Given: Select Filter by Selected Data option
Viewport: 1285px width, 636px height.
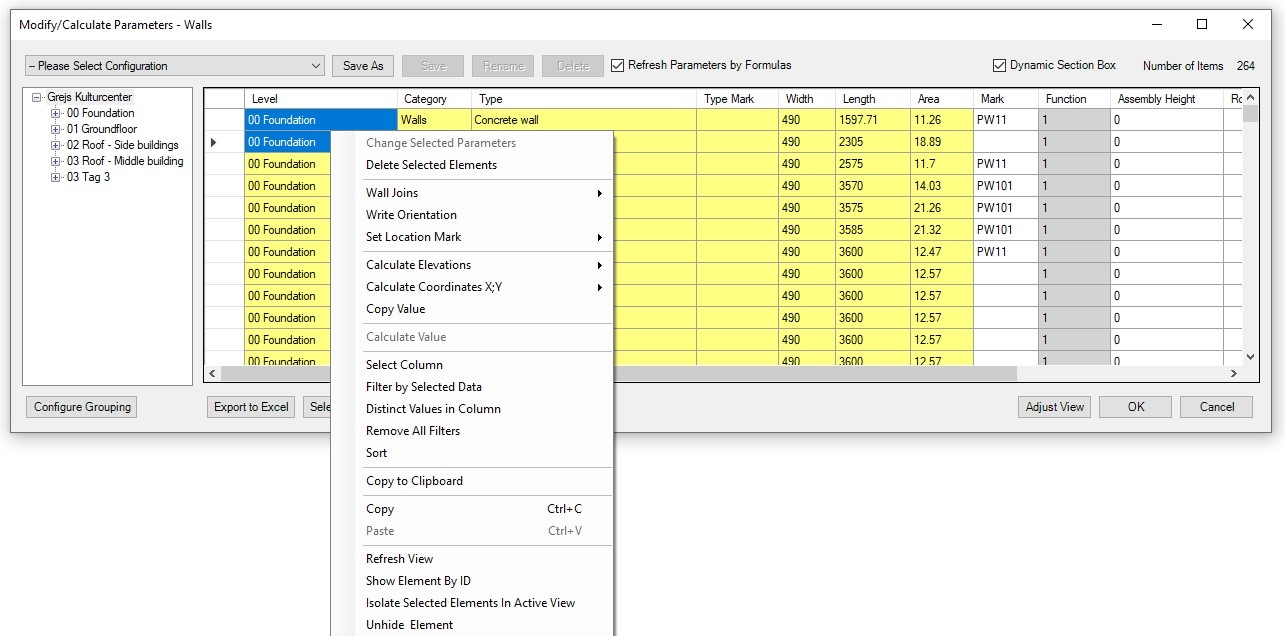Looking at the screenshot, I should coord(423,387).
